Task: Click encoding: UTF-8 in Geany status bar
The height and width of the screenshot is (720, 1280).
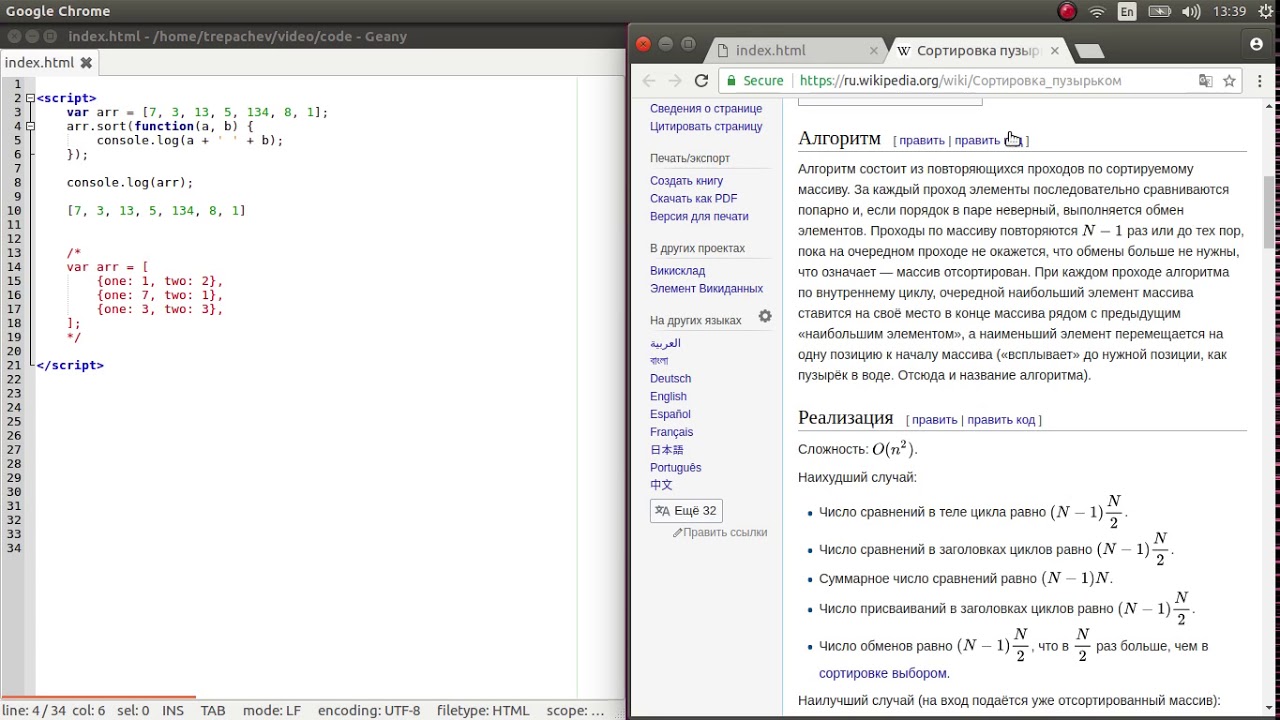Action: tap(369, 711)
